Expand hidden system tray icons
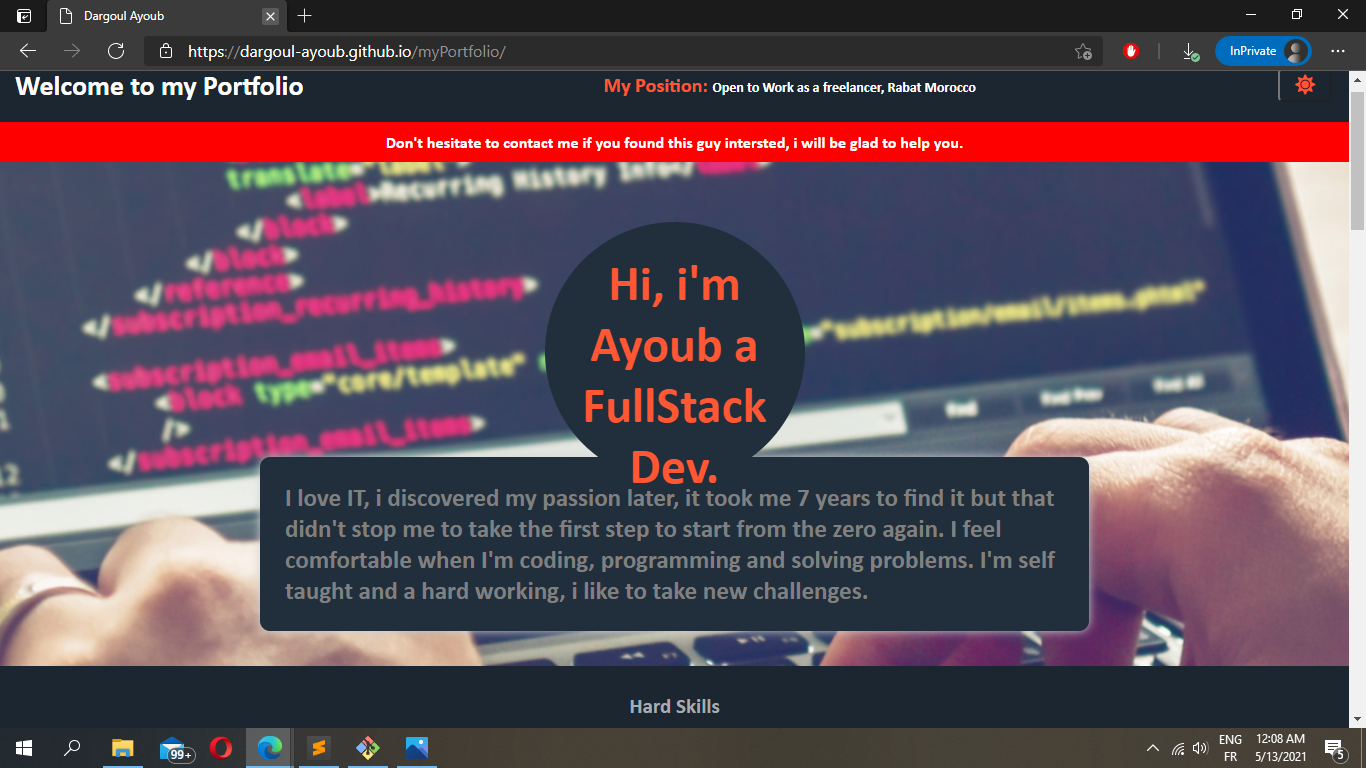 [1153, 748]
